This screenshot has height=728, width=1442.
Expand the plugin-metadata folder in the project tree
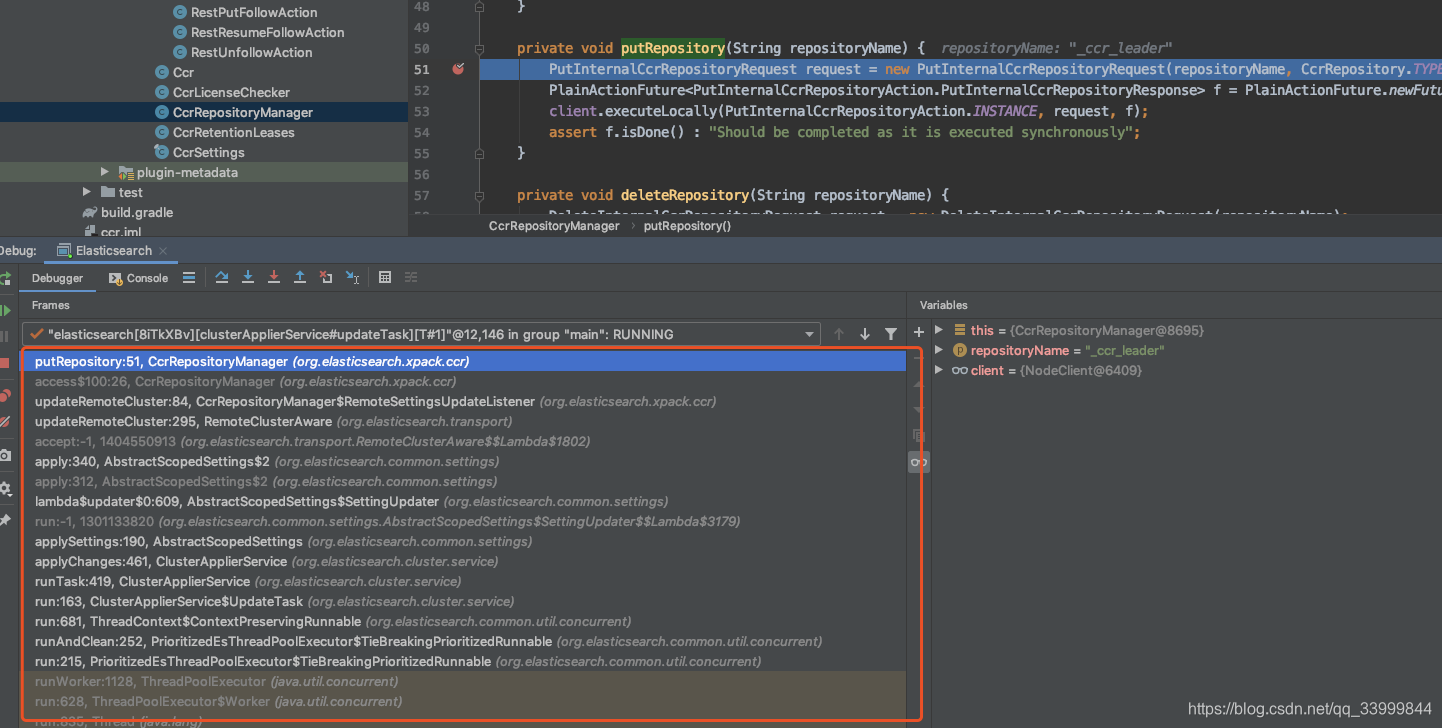[105, 171]
